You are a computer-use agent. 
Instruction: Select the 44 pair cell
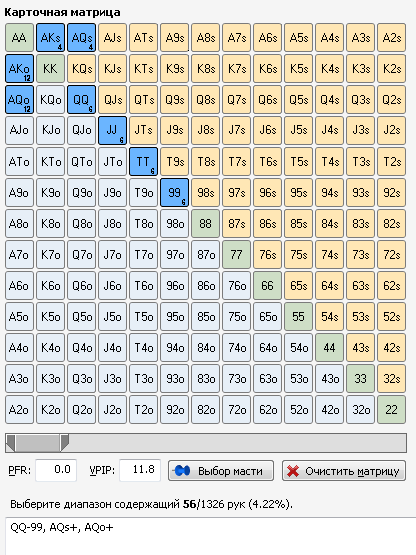(330, 348)
